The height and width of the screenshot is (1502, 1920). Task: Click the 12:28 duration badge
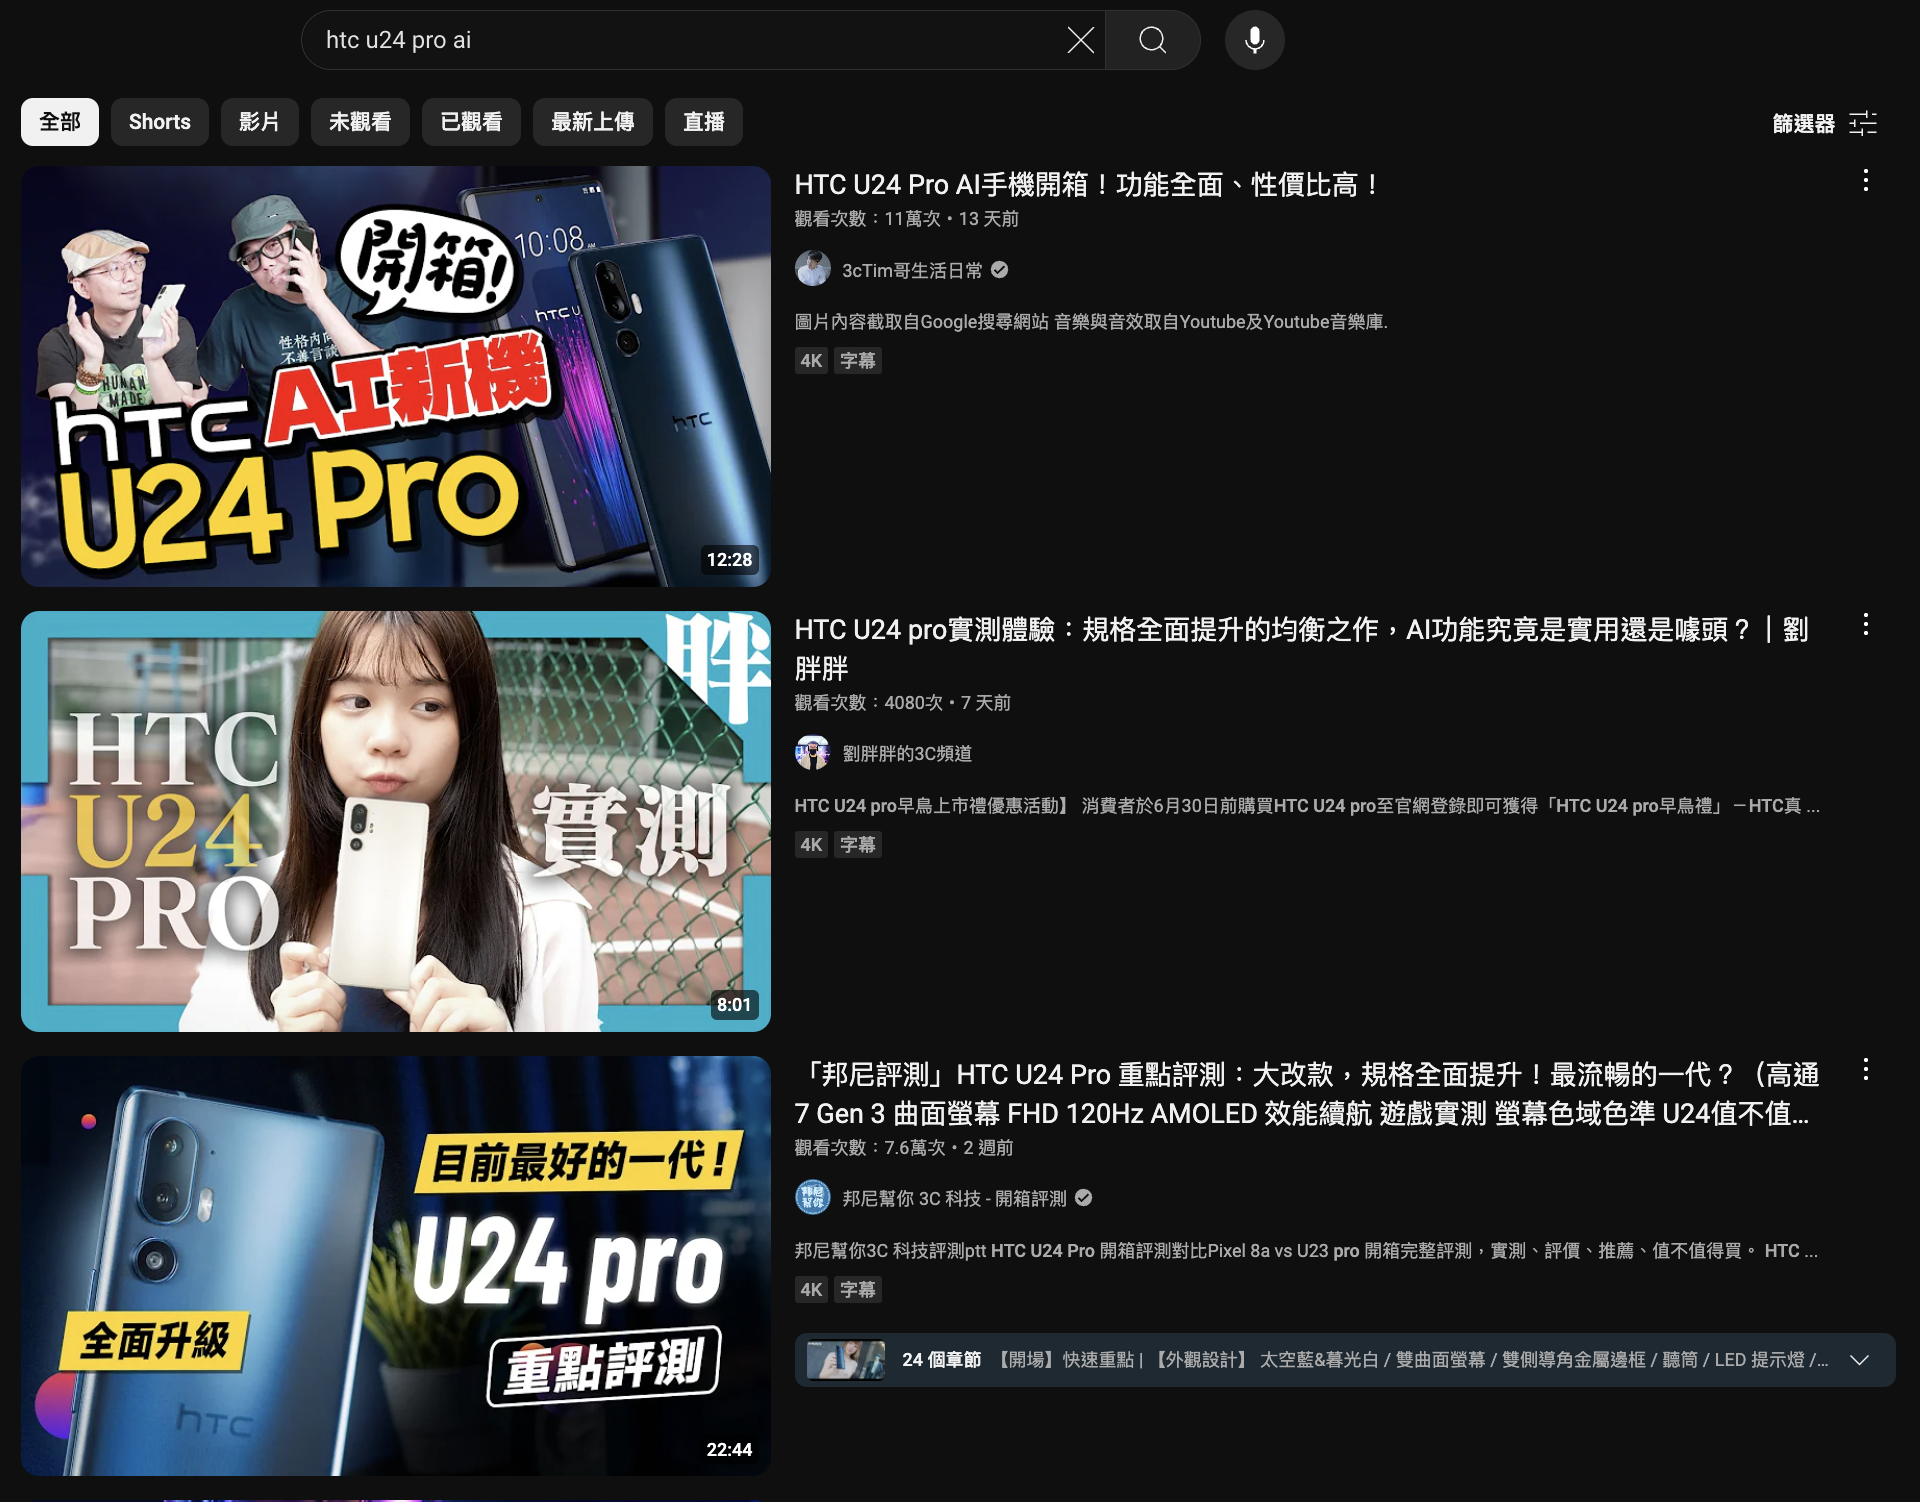729,560
